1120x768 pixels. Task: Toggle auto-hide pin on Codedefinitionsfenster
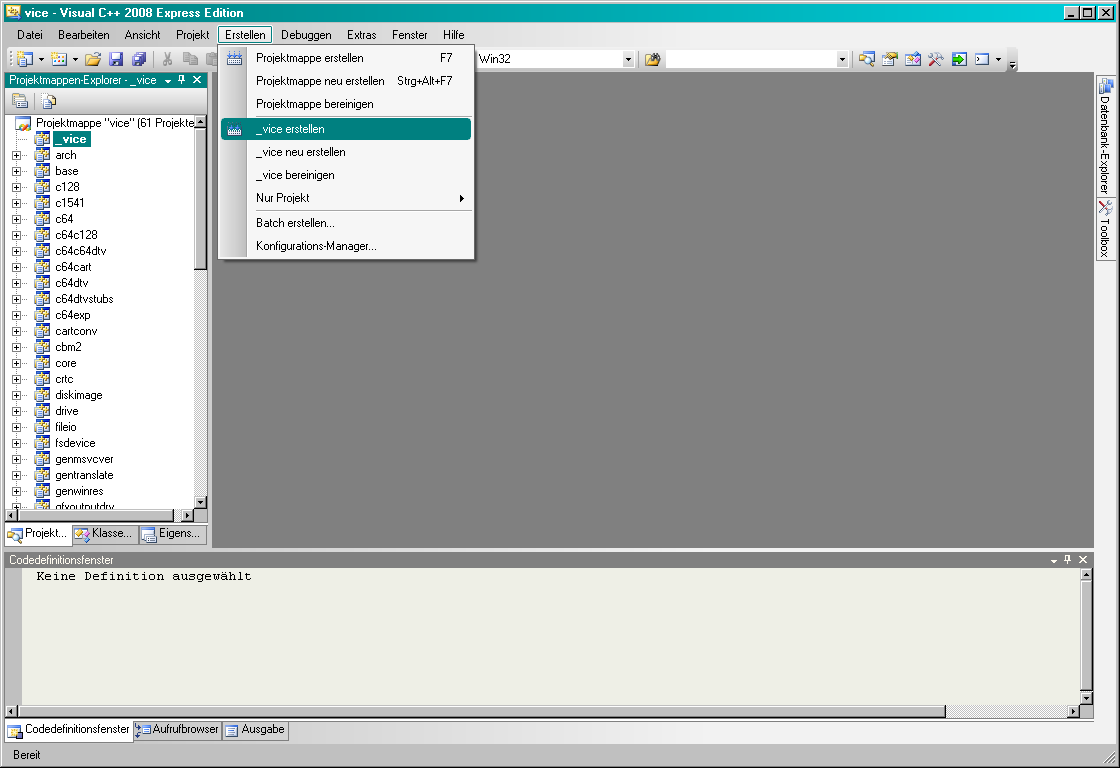[1067, 560]
